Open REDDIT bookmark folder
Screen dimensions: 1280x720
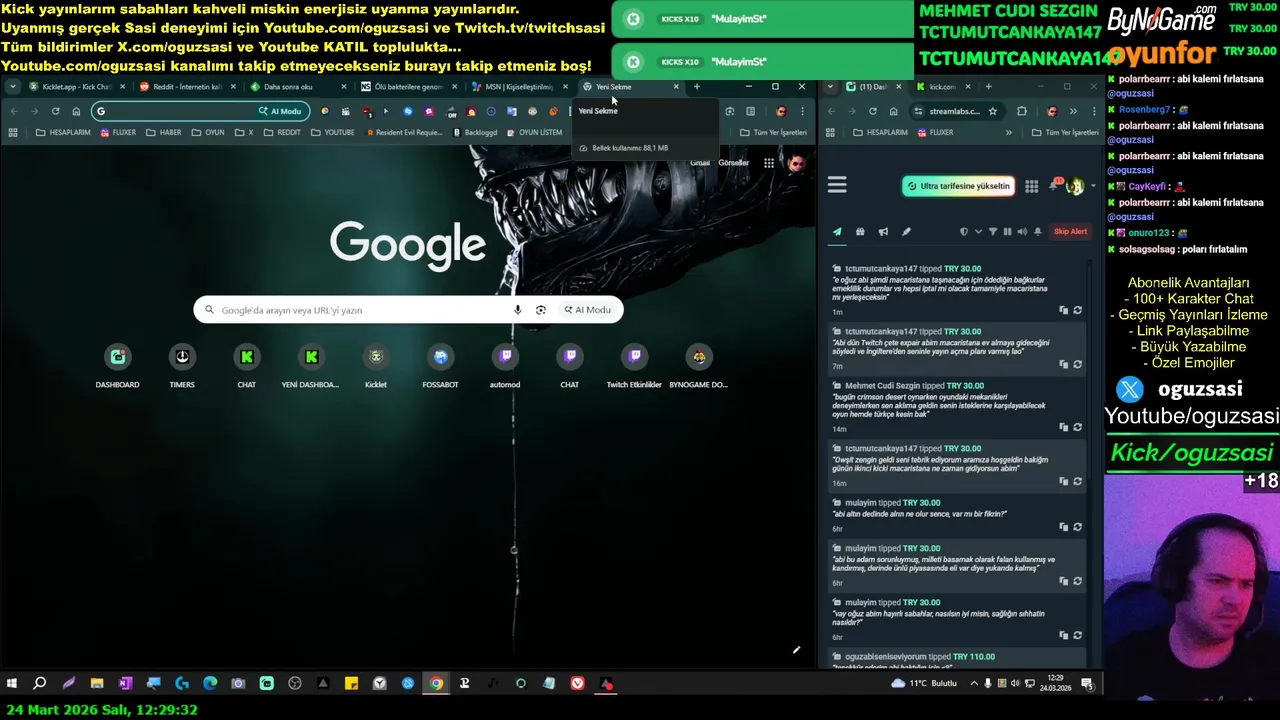coord(282,132)
